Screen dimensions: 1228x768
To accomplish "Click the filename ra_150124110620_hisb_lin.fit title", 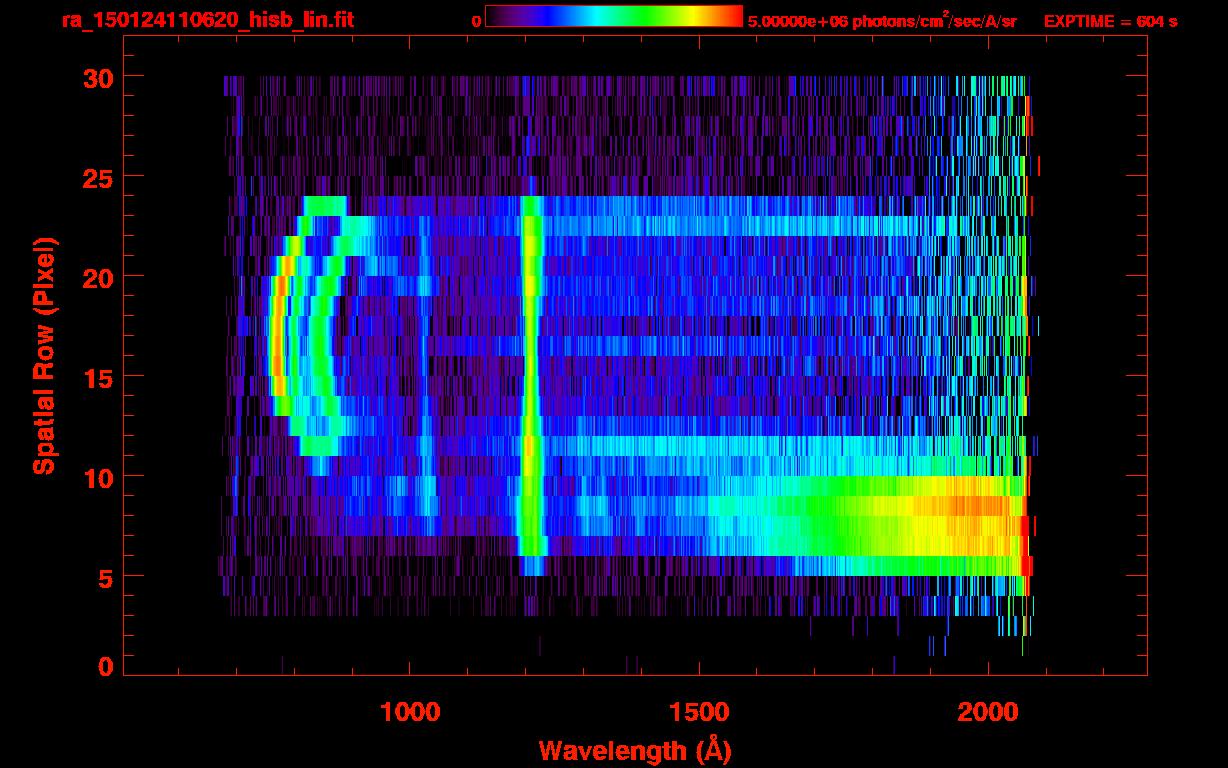I will pyautogui.click(x=207, y=20).
